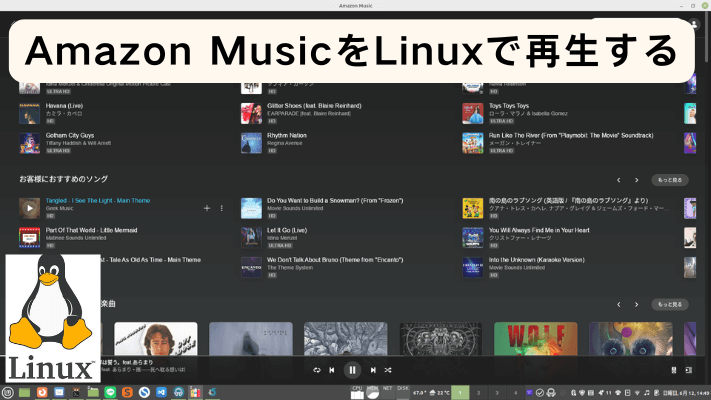The width and height of the screenshot is (711, 400).
Task: Toggle shuffle playback mode
Action: coord(388,370)
